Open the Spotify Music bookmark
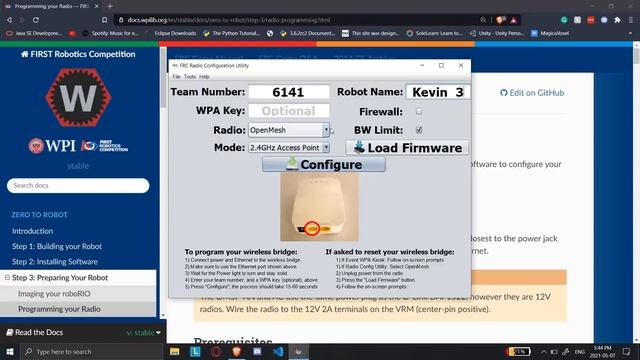Image resolution: width=640 pixels, height=360 pixels. pos(110,33)
